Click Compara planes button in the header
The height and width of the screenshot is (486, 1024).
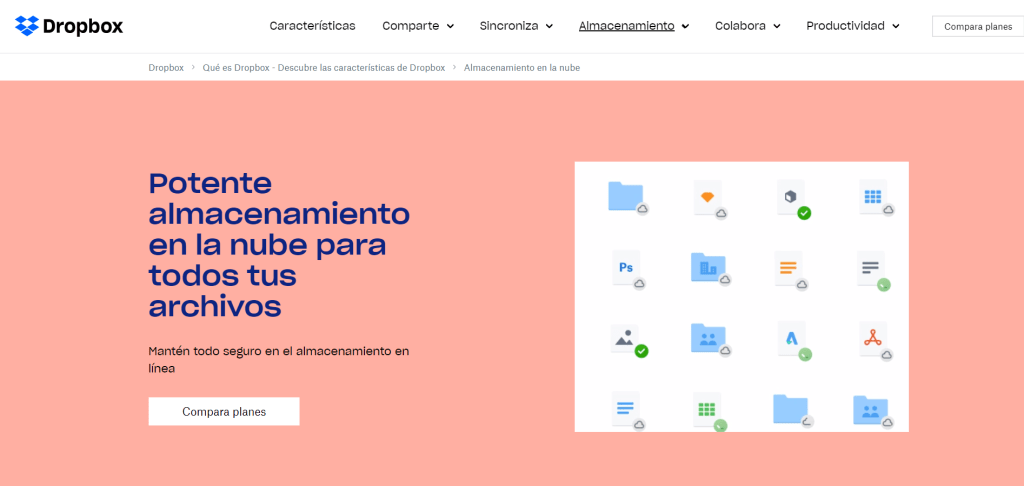(977, 27)
